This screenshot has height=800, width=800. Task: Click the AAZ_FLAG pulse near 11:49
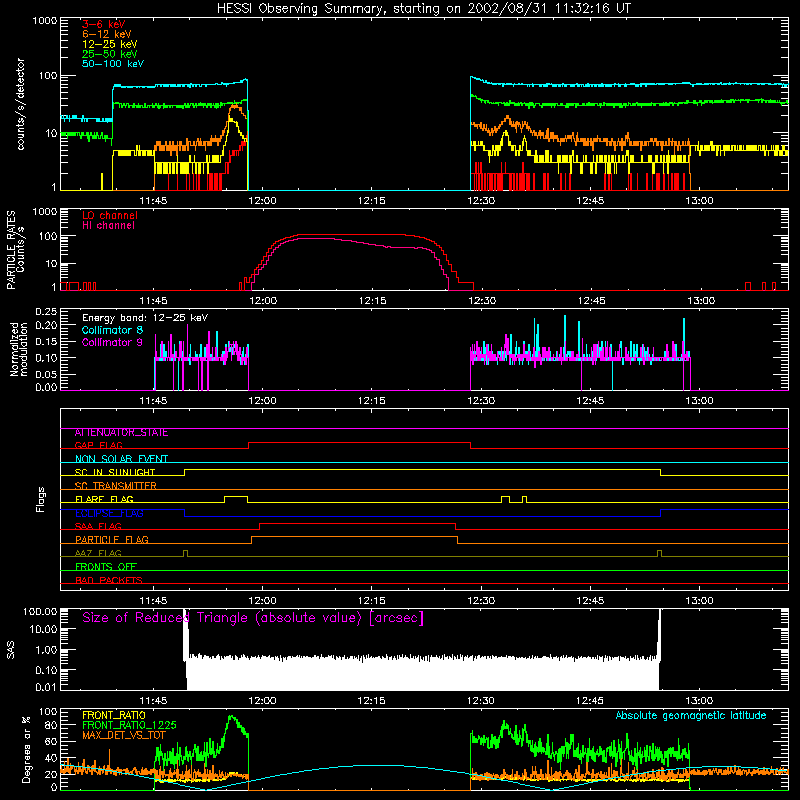185,553
